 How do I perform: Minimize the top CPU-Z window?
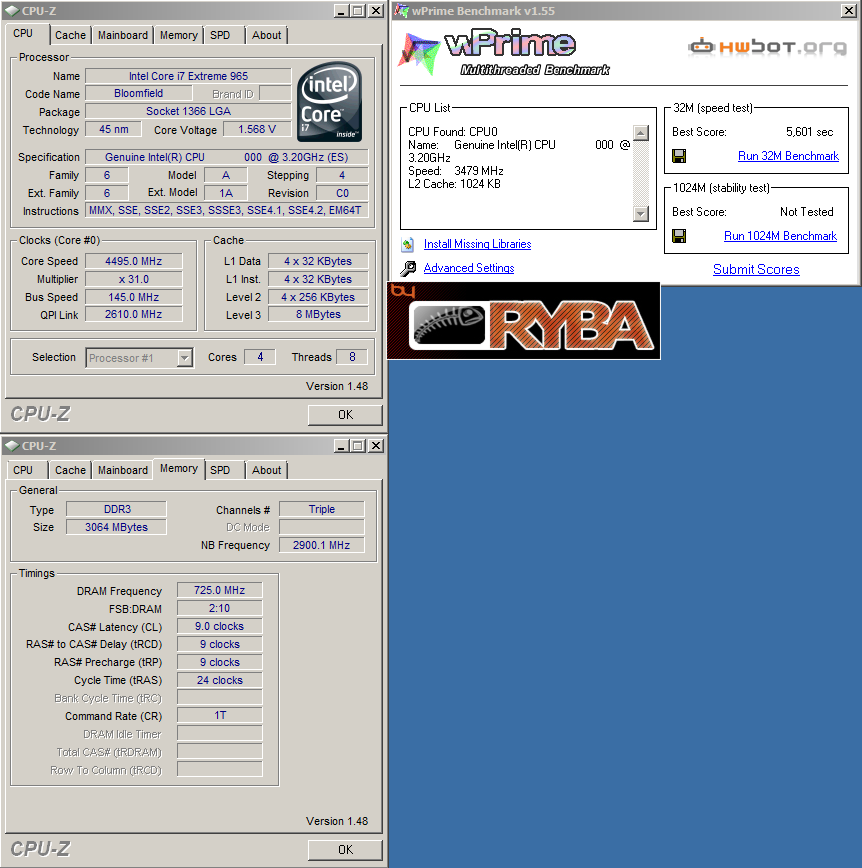click(x=341, y=11)
